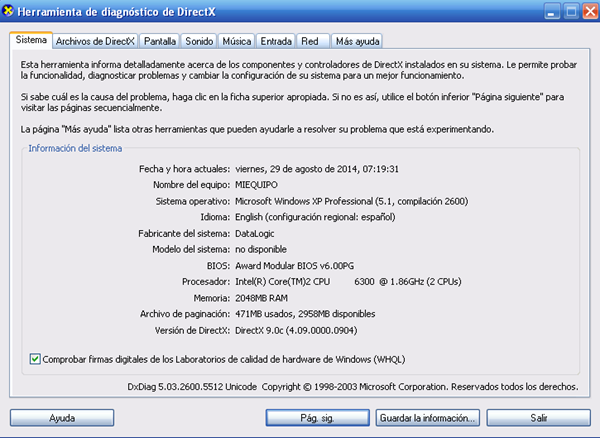Open the Entrada tab
600x438 pixels.
276,41
